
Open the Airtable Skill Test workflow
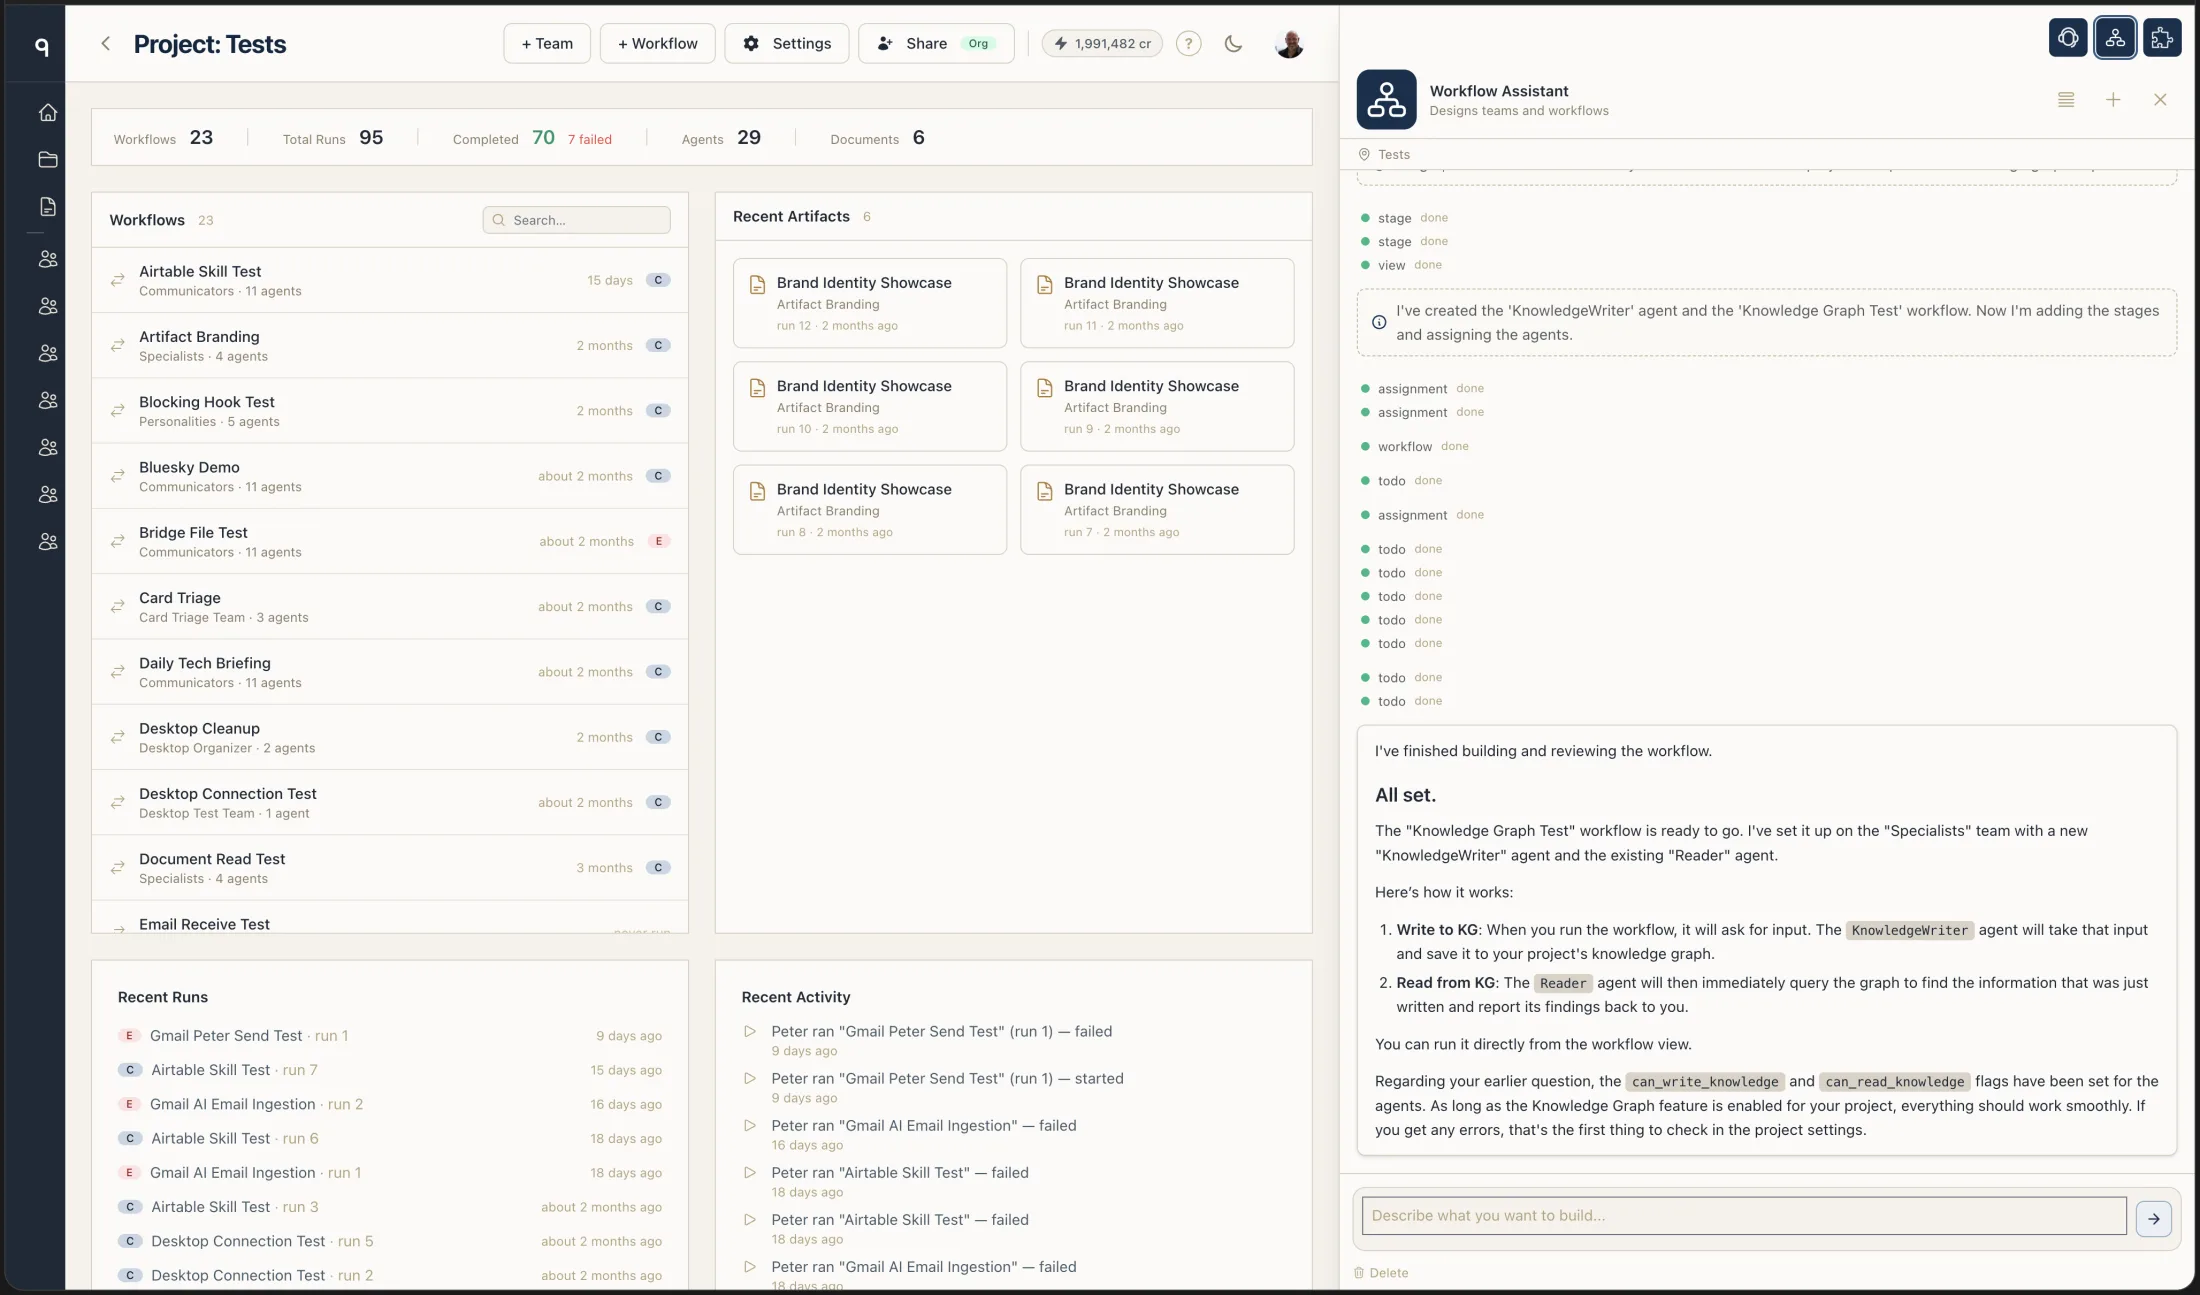tap(389, 280)
